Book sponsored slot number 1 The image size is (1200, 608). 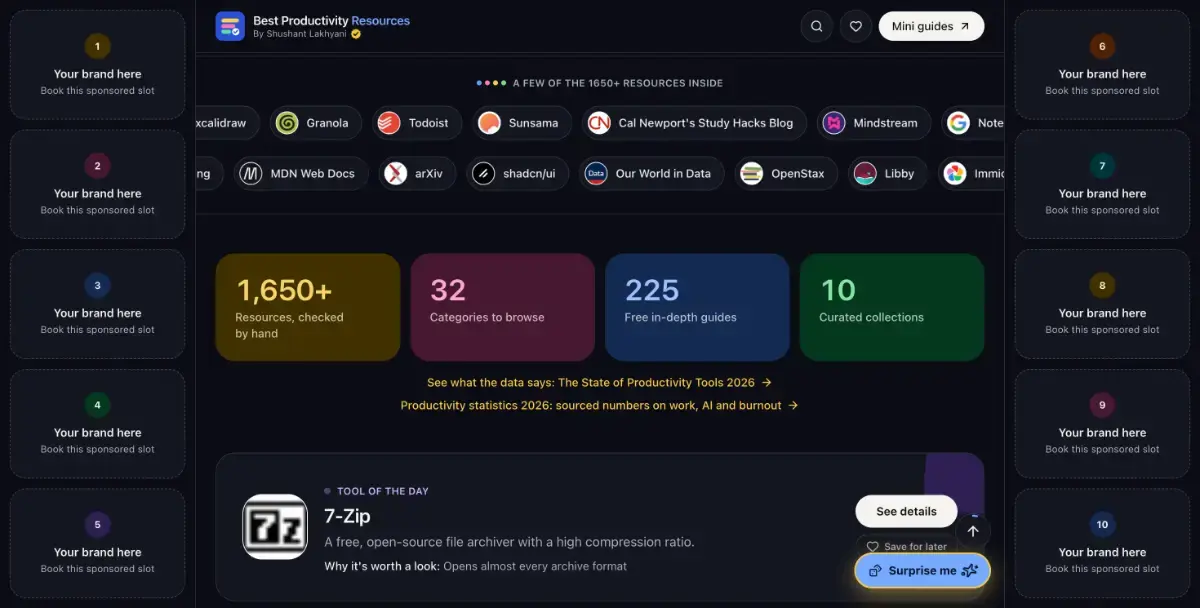pyautogui.click(x=97, y=65)
